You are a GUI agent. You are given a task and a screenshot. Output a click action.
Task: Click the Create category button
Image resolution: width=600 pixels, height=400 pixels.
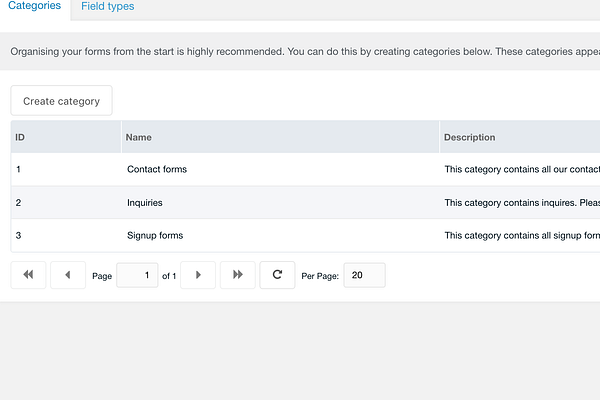(x=62, y=101)
